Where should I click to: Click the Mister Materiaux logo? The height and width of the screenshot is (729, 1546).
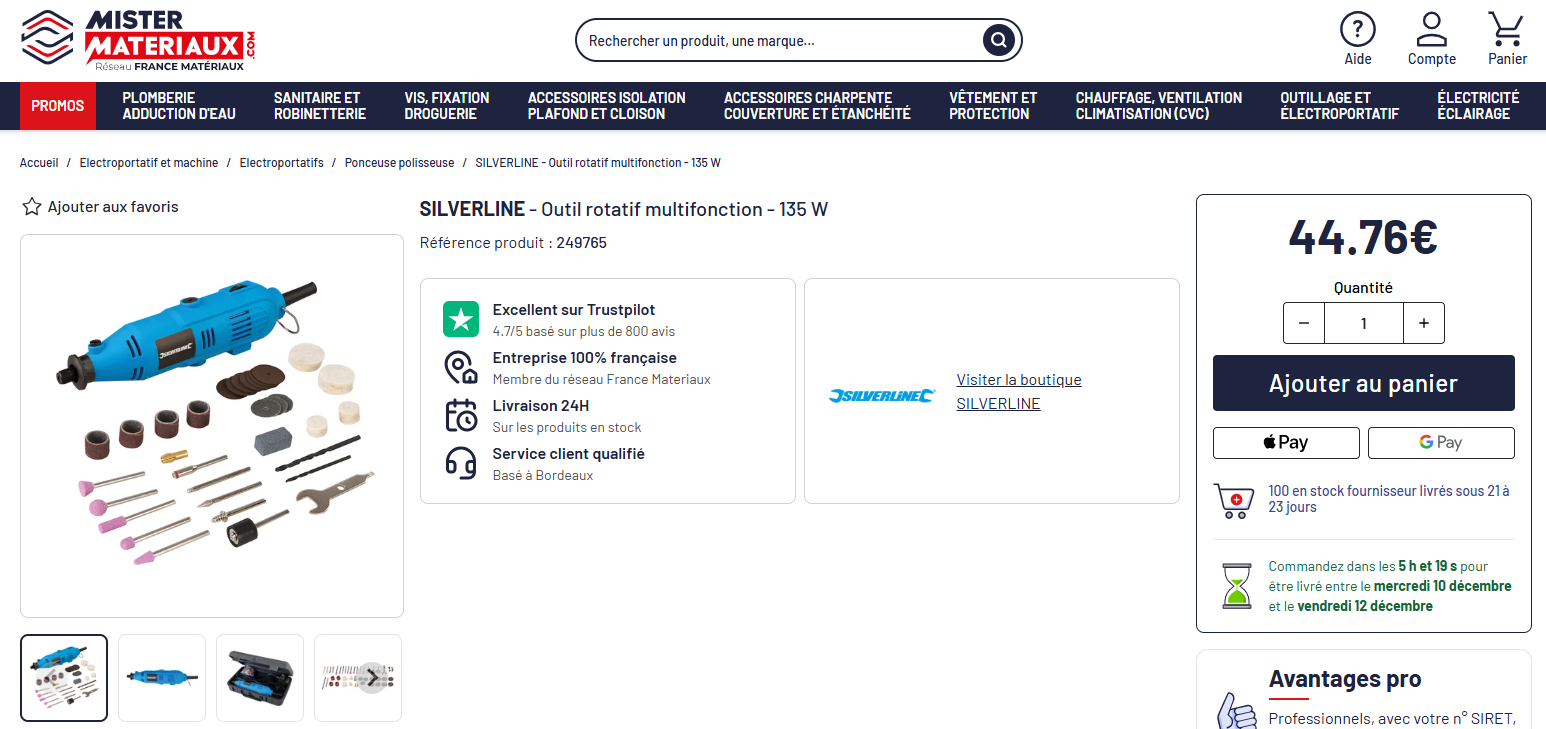pyautogui.click(x=139, y=40)
